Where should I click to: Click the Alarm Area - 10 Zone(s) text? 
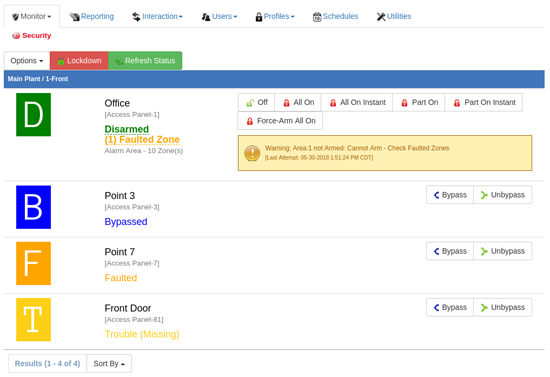144,151
